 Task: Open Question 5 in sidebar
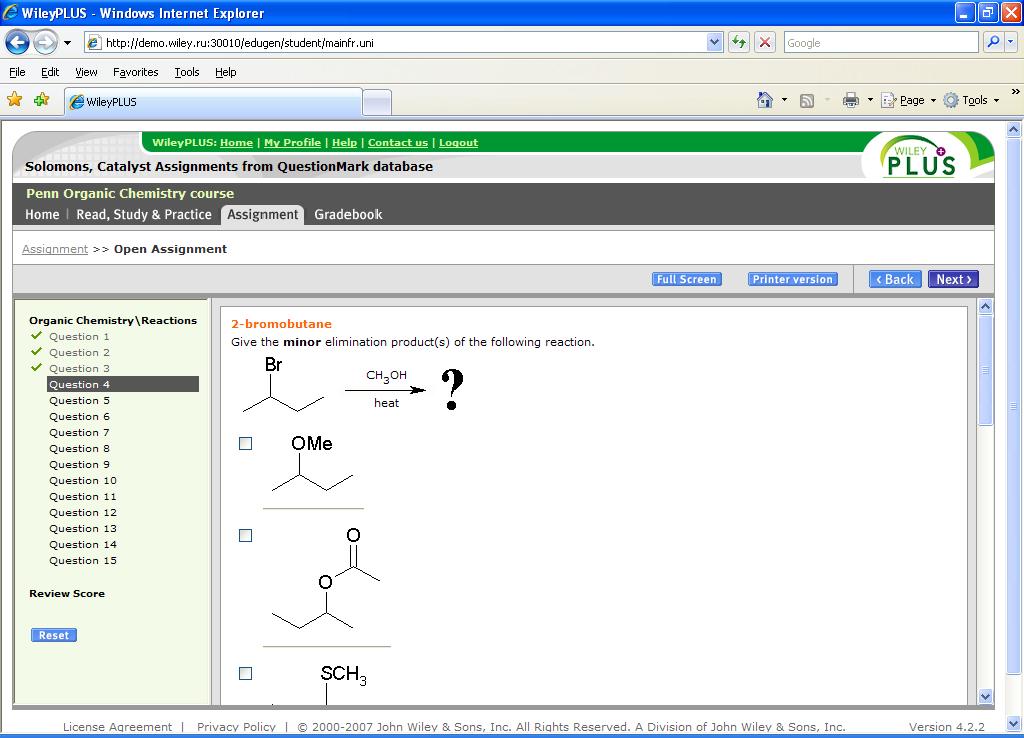pos(79,400)
